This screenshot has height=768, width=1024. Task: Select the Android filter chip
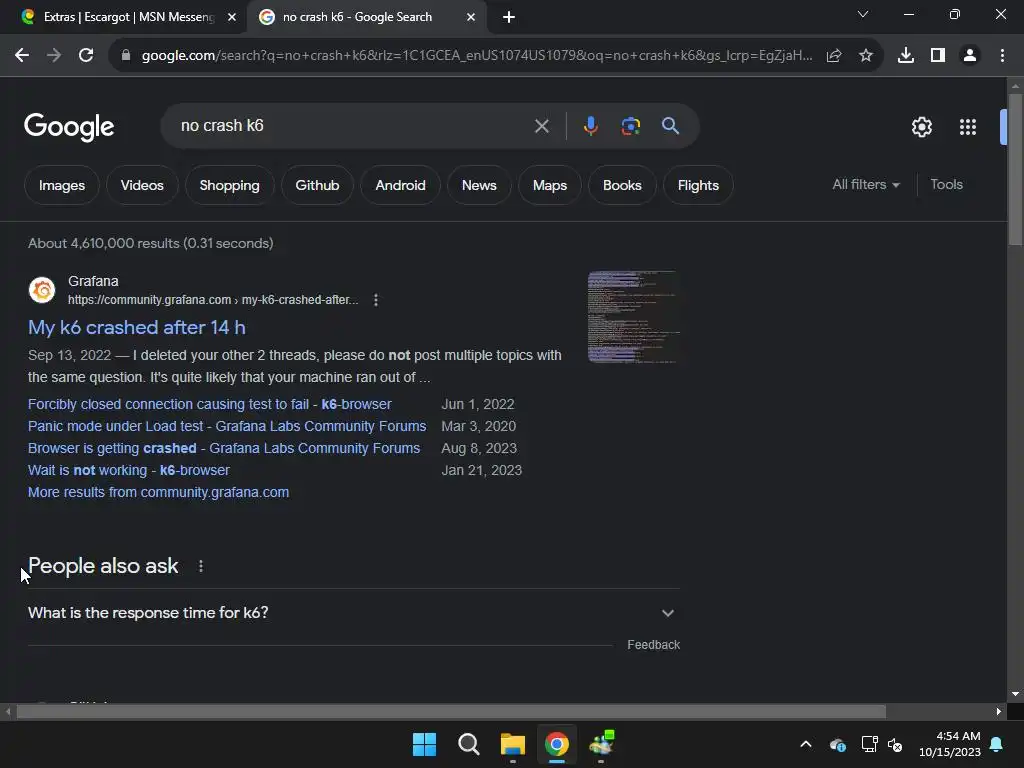coord(400,185)
